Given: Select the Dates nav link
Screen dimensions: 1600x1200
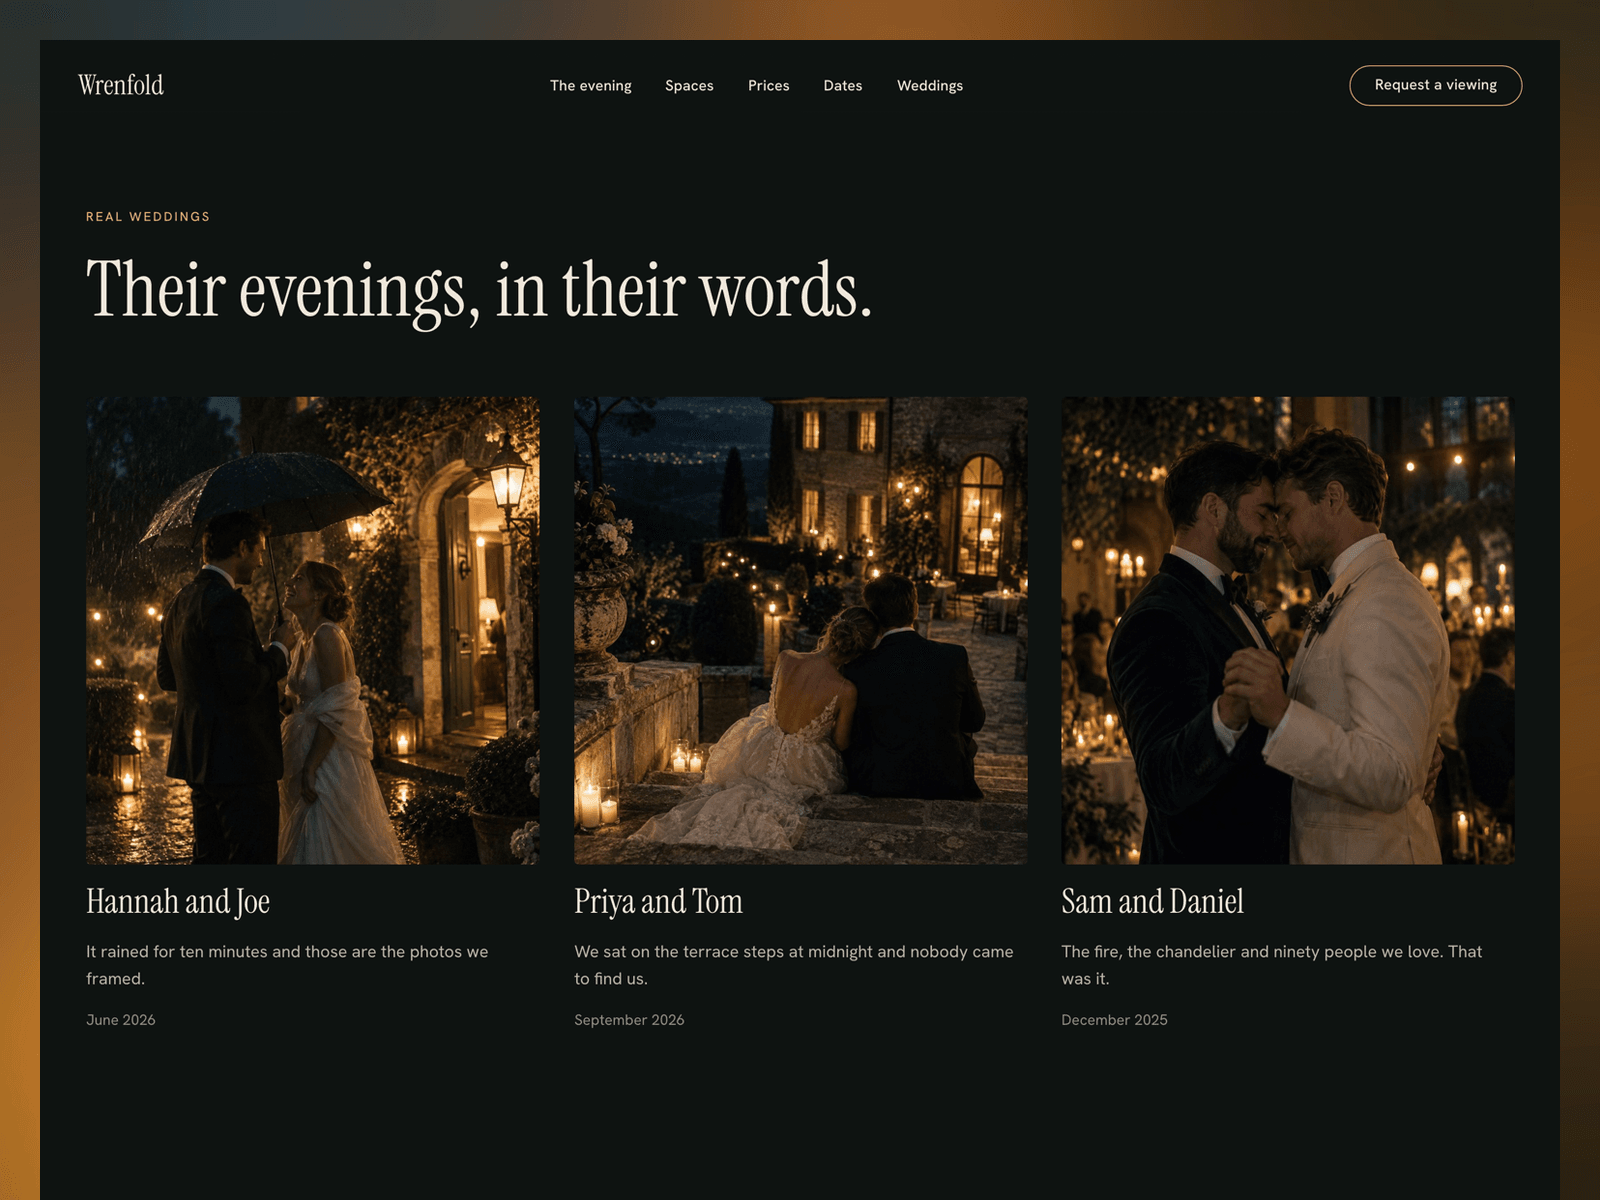Looking at the screenshot, I should tap(843, 86).
